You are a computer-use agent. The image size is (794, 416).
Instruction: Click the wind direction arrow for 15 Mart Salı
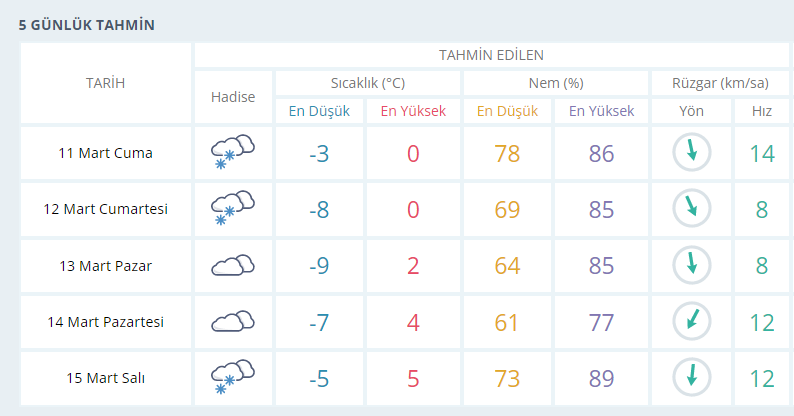click(692, 377)
